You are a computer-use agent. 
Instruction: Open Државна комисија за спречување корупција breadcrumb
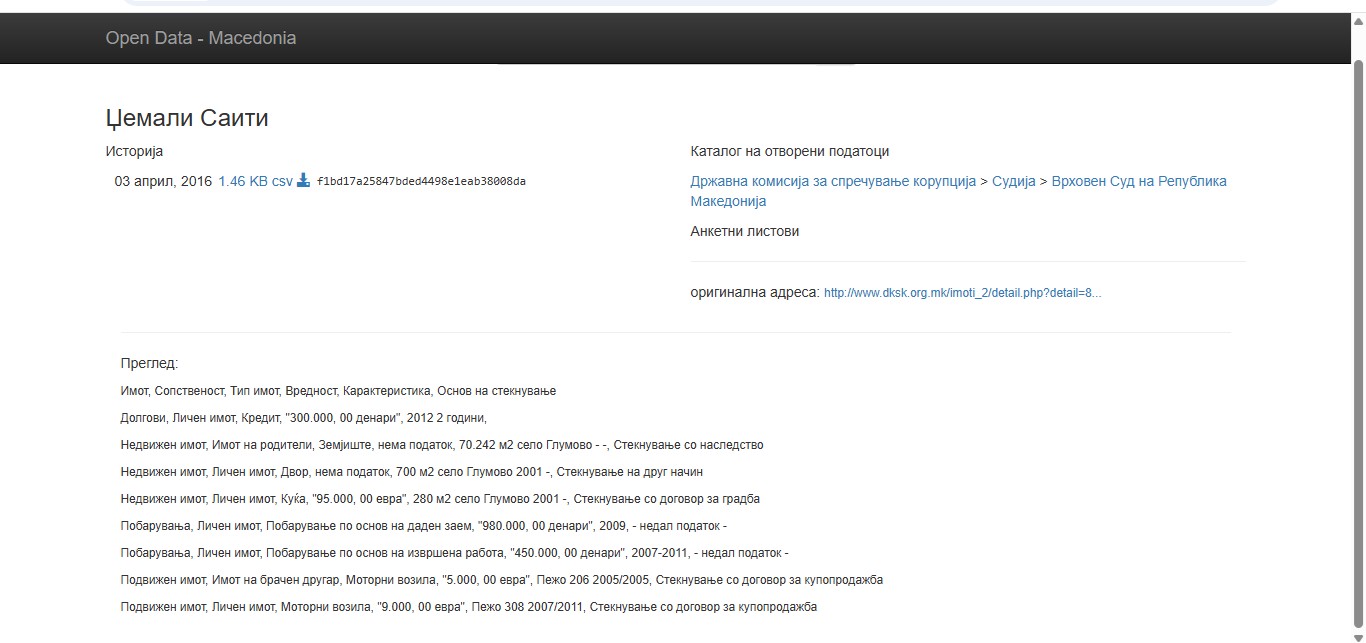833,181
